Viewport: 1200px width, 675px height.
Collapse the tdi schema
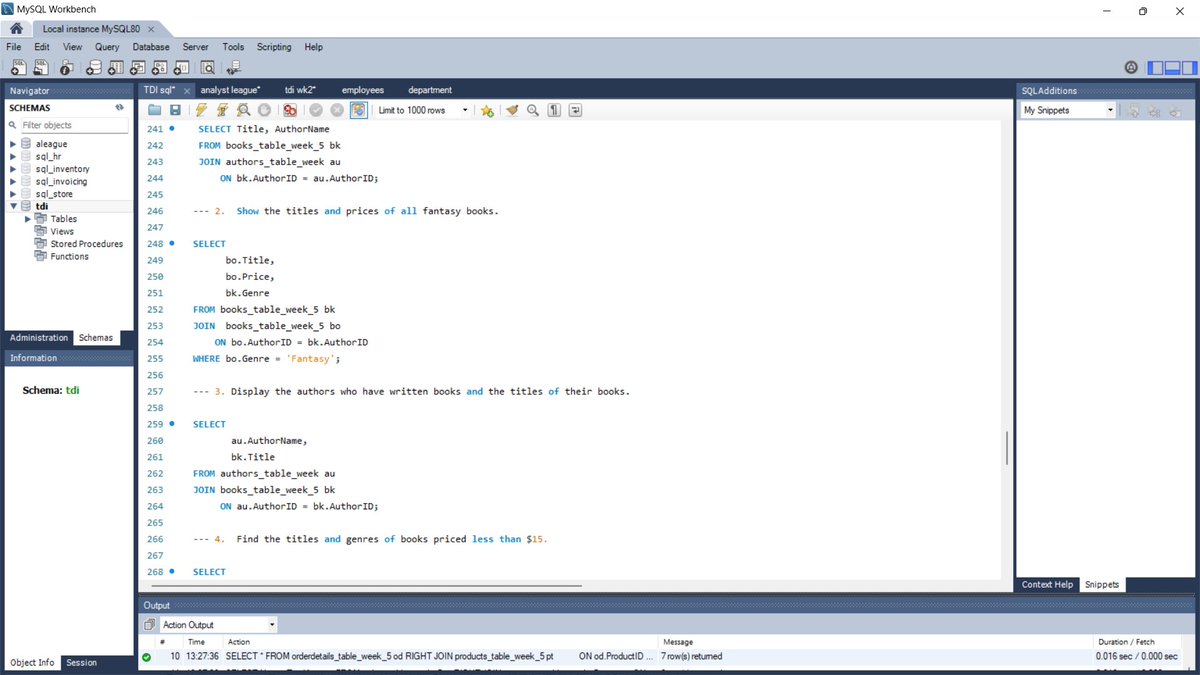click(13, 206)
